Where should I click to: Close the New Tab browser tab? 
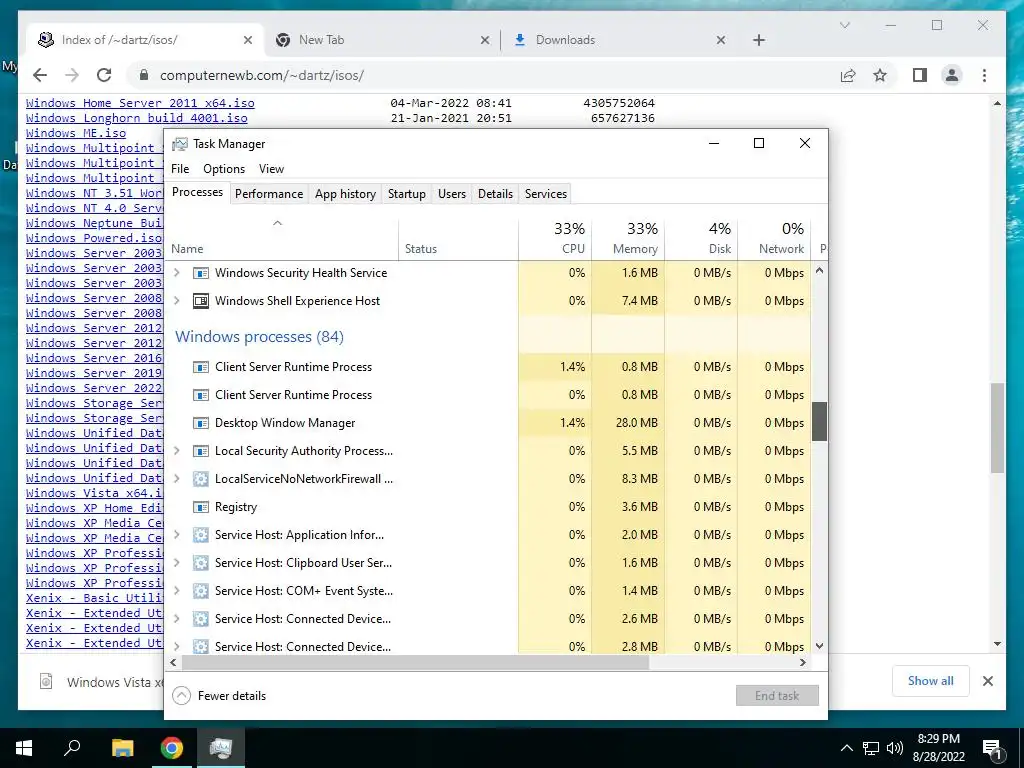pos(485,40)
